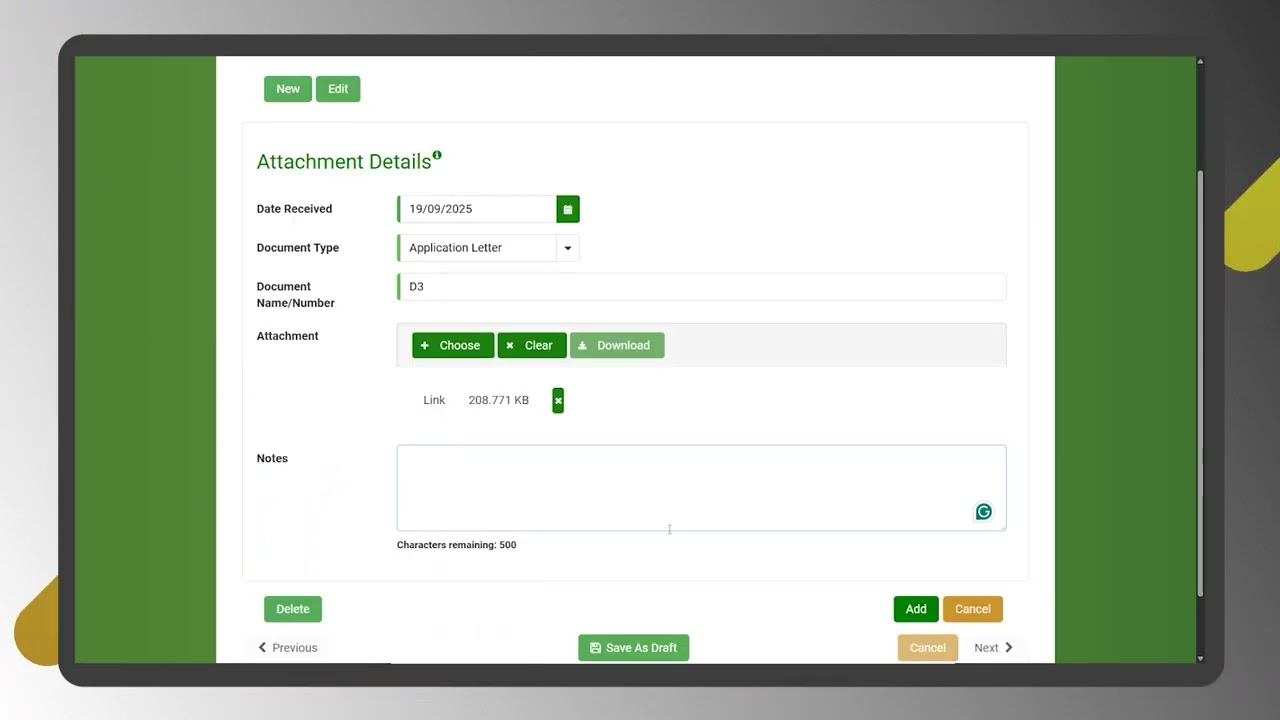Click the Edit button
The height and width of the screenshot is (720, 1280).
tap(338, 89)
